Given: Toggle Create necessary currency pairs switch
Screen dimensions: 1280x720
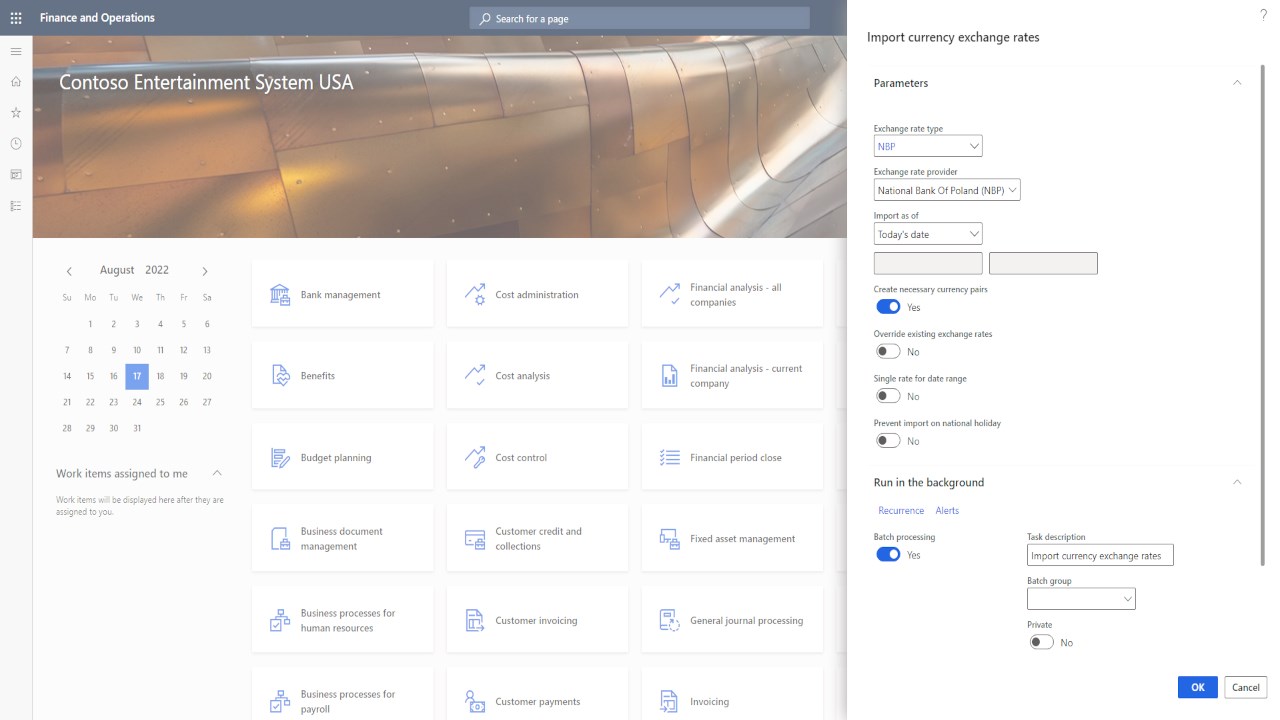Looking at the screenshot, I should coord(888,307).
